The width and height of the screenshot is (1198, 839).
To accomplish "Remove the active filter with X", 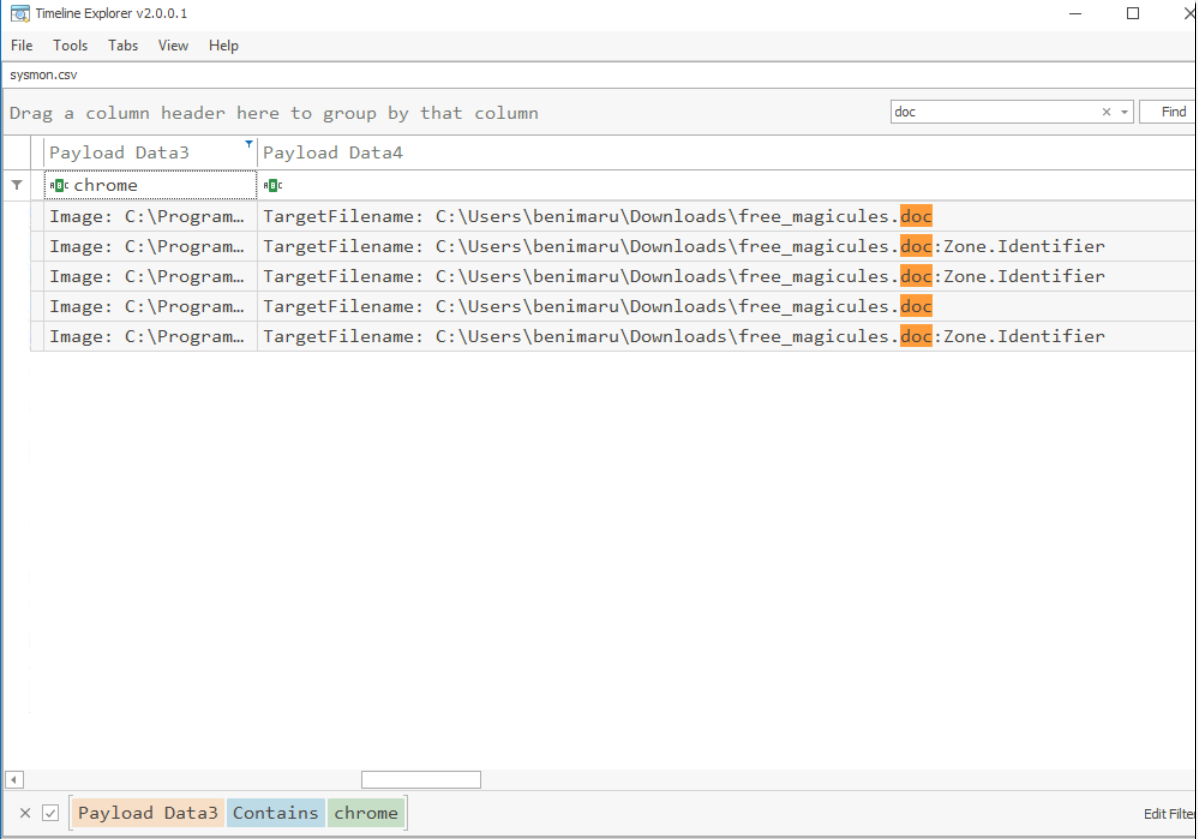I will point(26,813).
